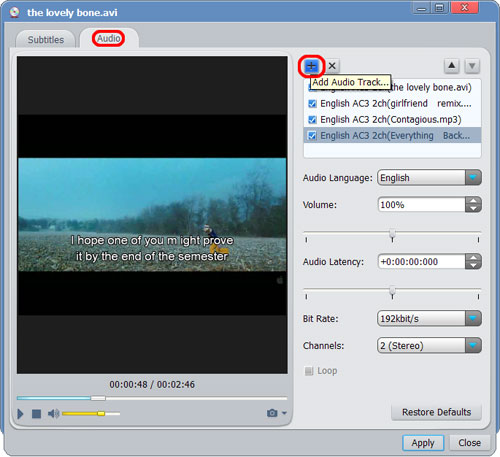
Task: Mute preview with speaker icon
Action: pyautogui.click(x=53, y=414)
